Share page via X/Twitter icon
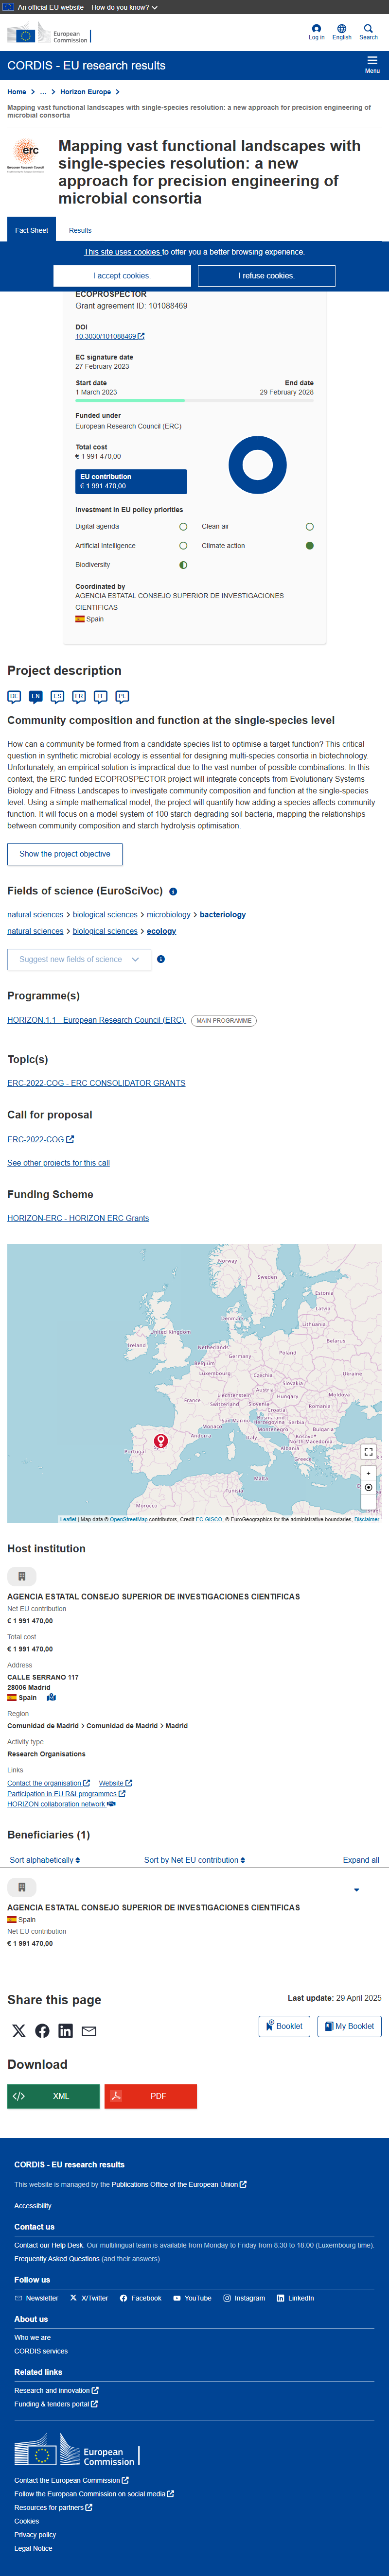Image resolution: width=389 pixels, height=2576 pixels. click(19, 2031)
